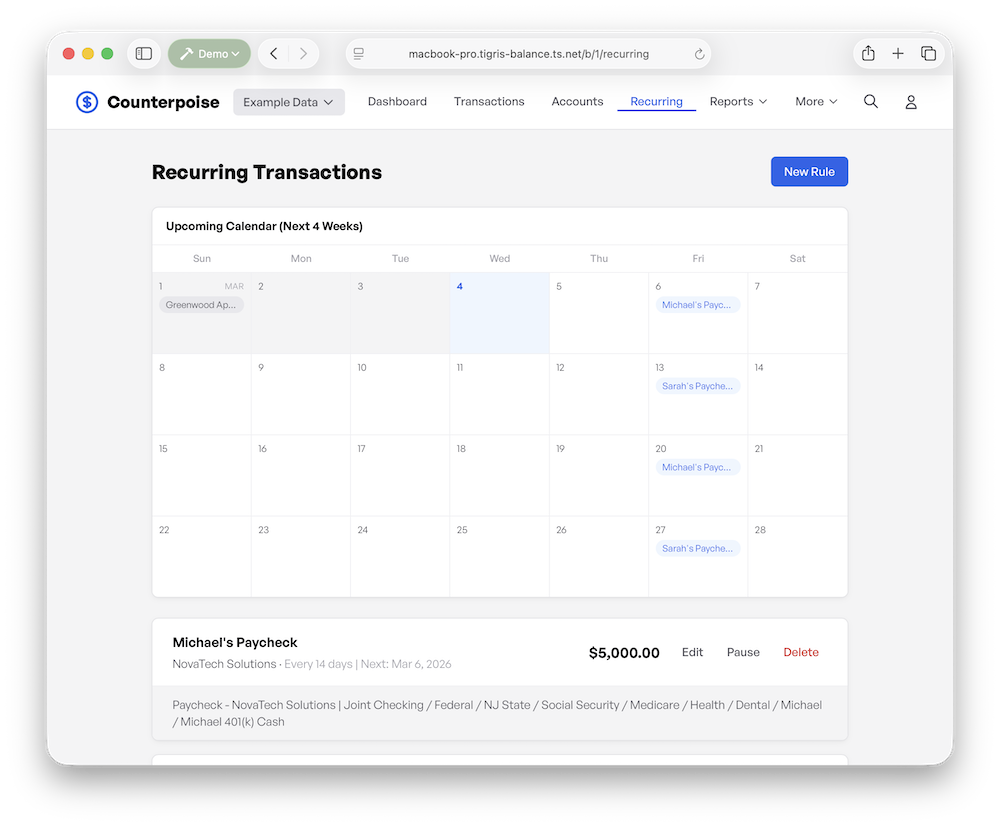Delete the Michael's Paycheck rule
This screenshot has width=1000, height=827.
pyautogui.click(x=800, y=652)
